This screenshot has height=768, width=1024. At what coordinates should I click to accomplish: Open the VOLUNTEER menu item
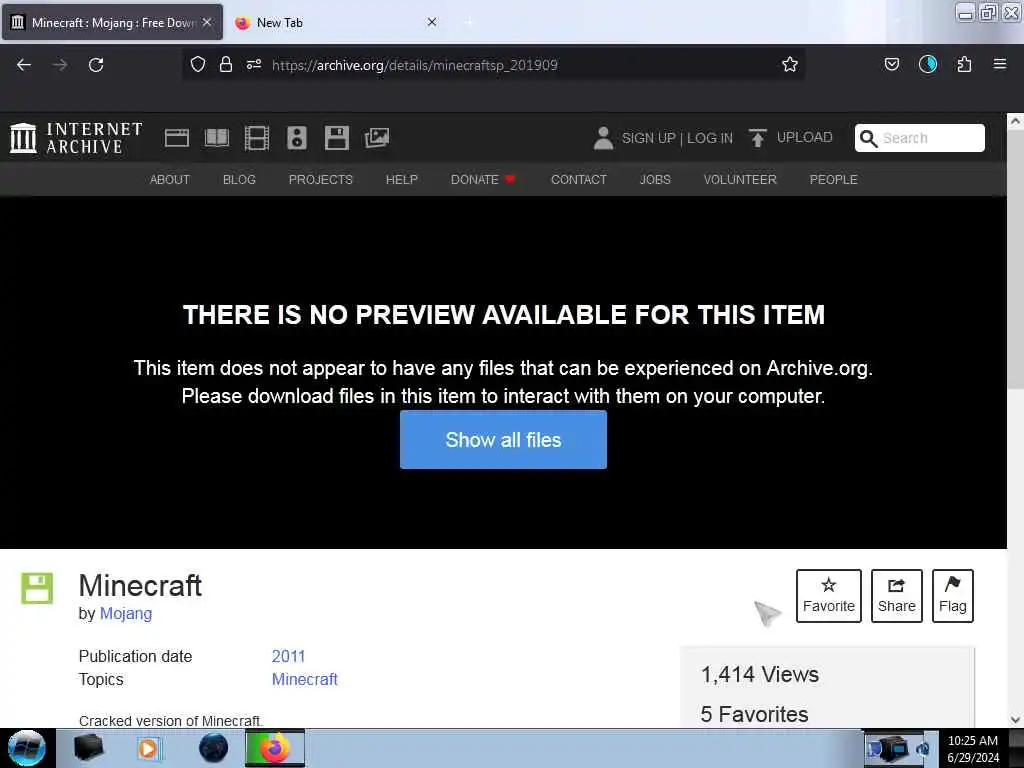point(740,180)
